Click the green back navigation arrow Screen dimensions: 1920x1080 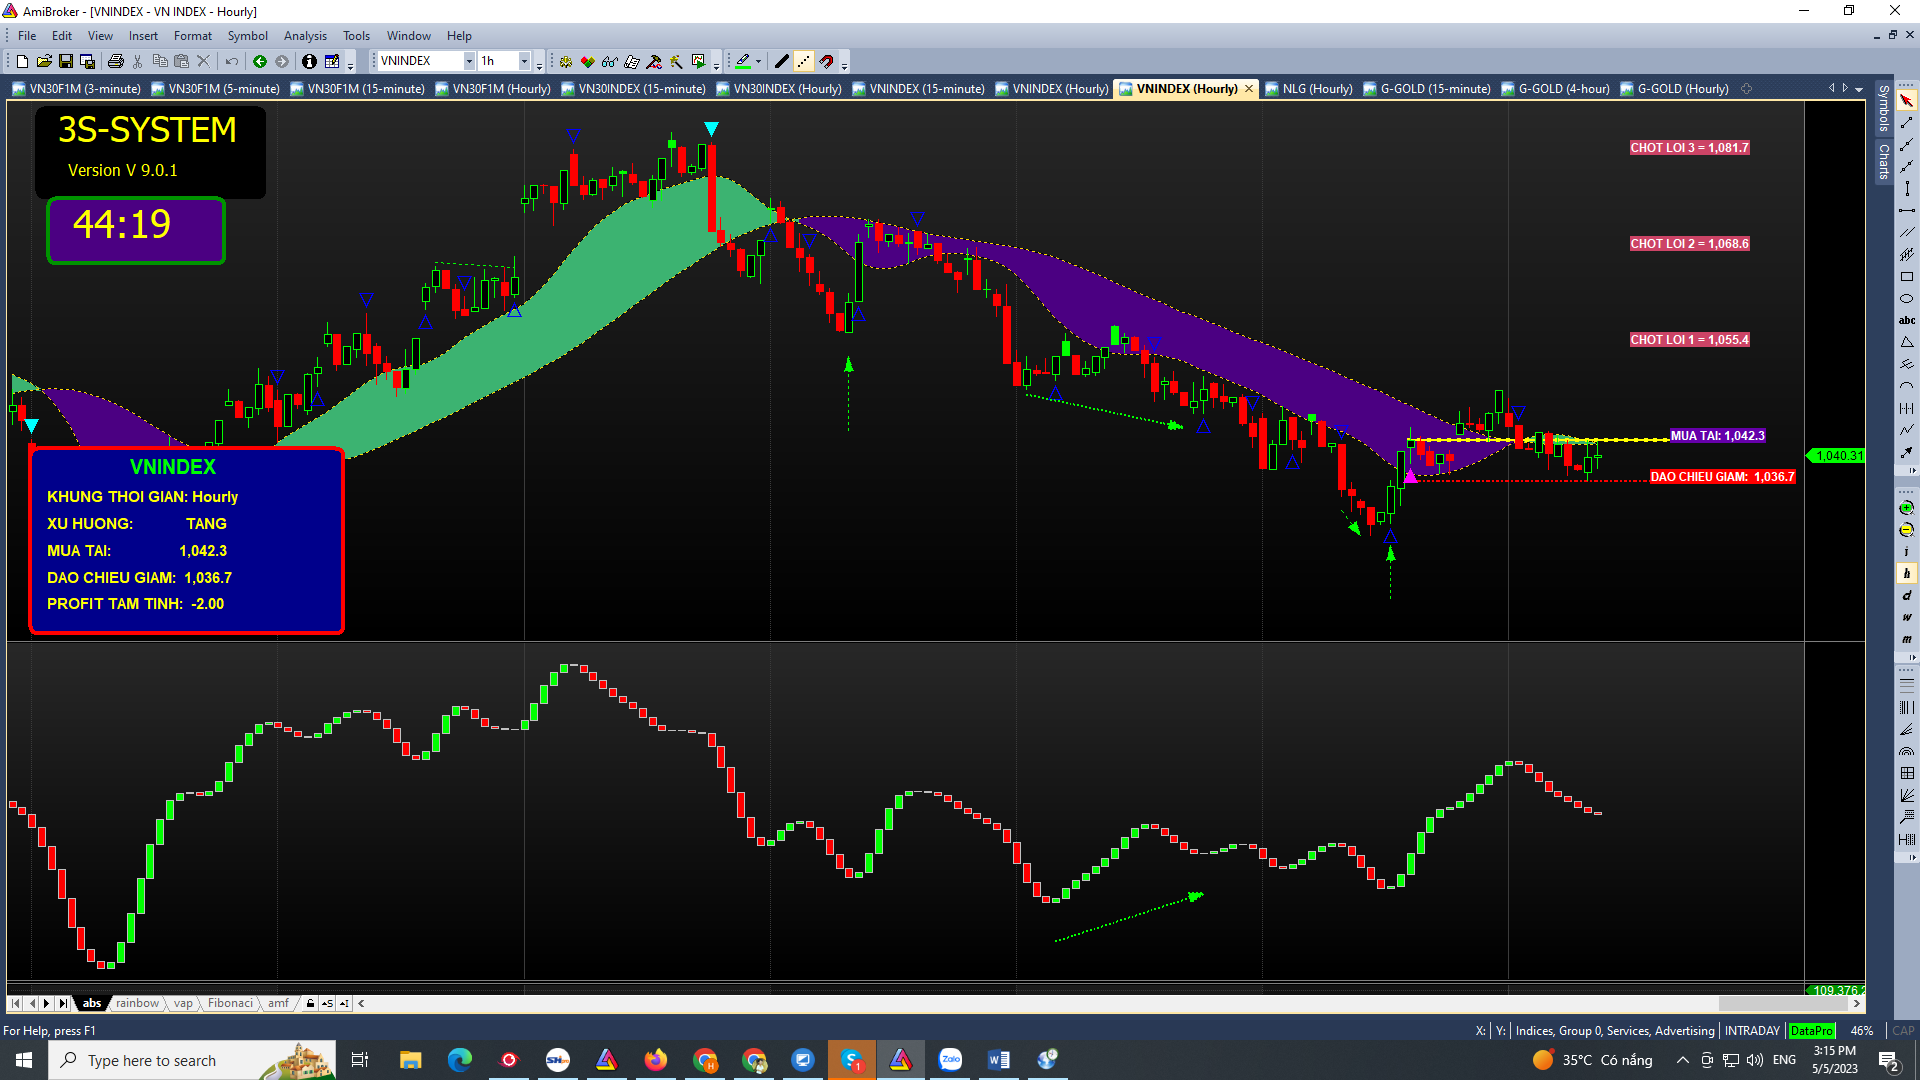(260, 62)
